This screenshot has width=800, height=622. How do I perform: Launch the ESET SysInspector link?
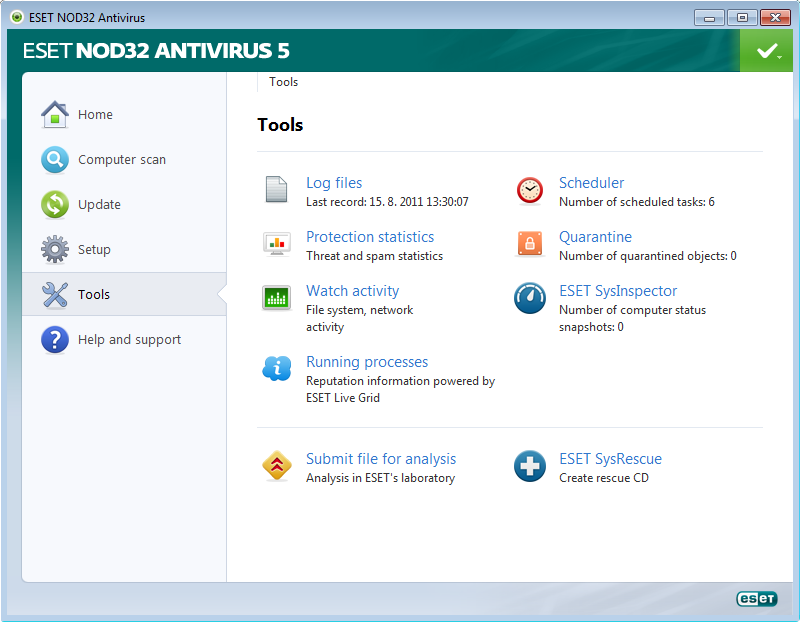point(618,291)
